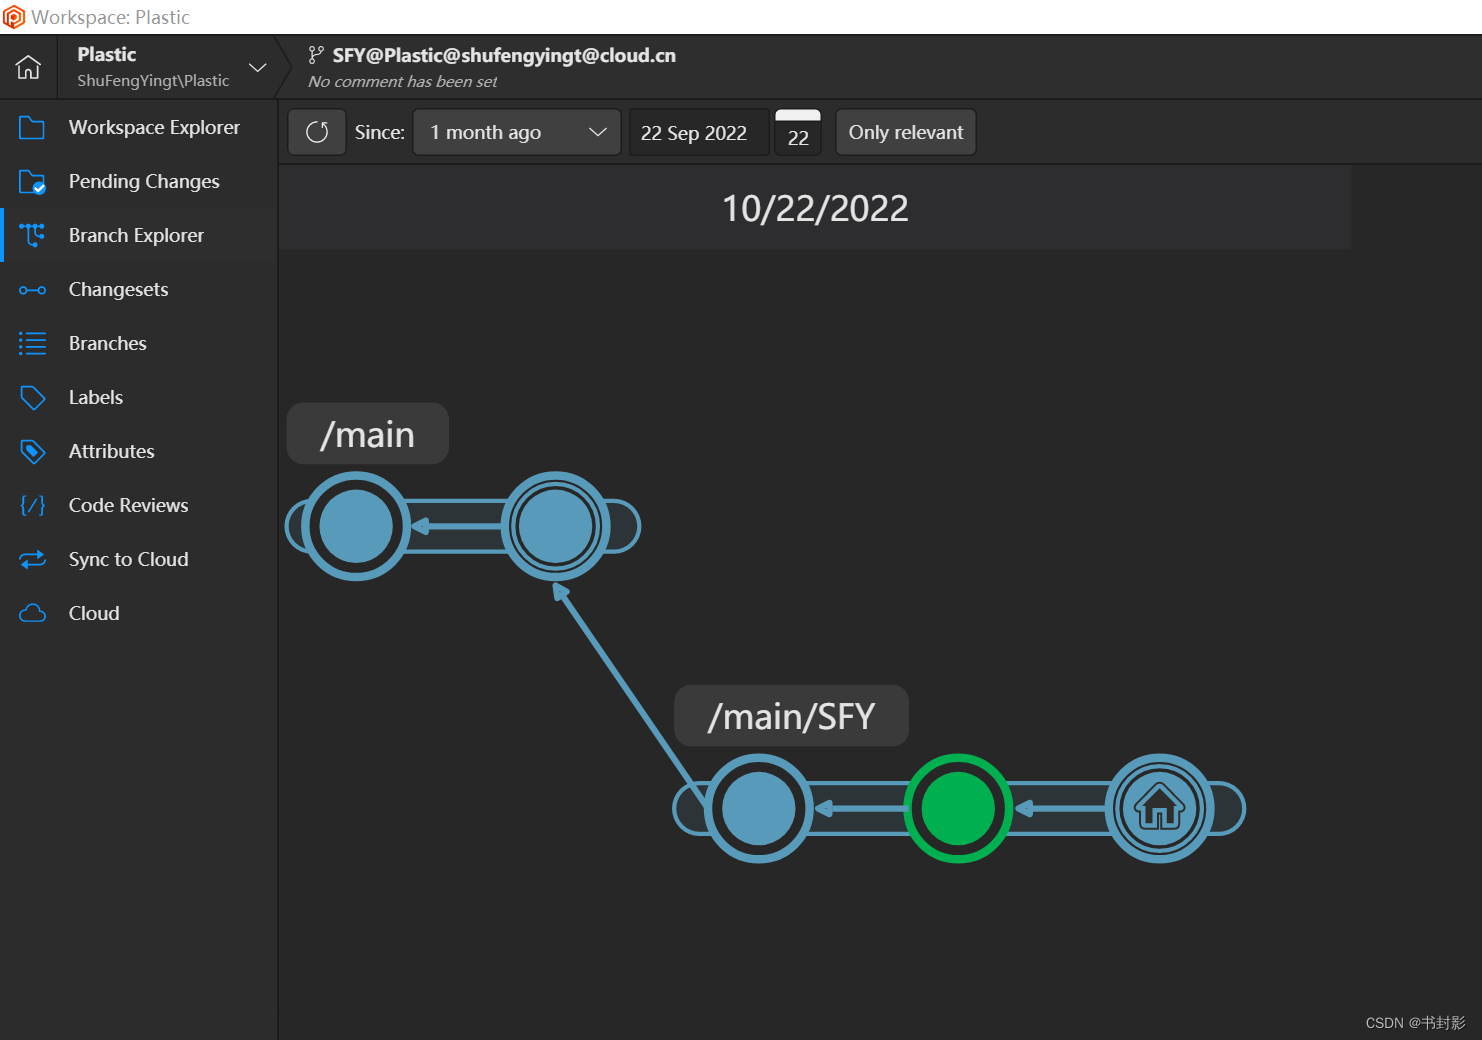Toggle the Only relevant filter

[x=906, y=132]
